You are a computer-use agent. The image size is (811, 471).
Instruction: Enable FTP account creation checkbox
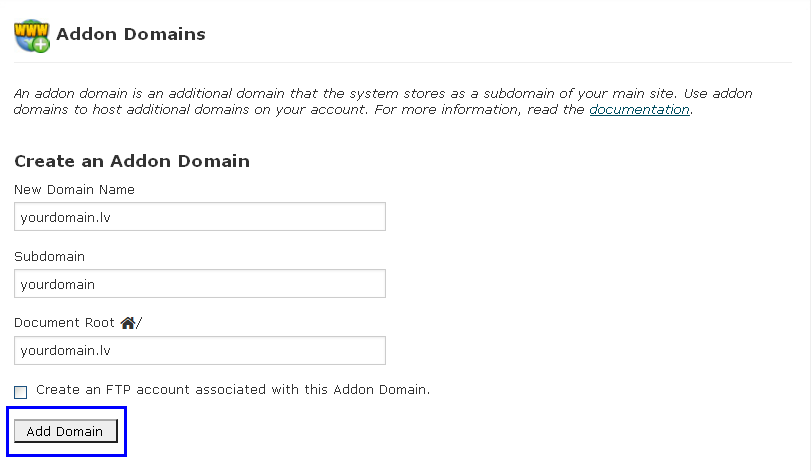point(21,392)
